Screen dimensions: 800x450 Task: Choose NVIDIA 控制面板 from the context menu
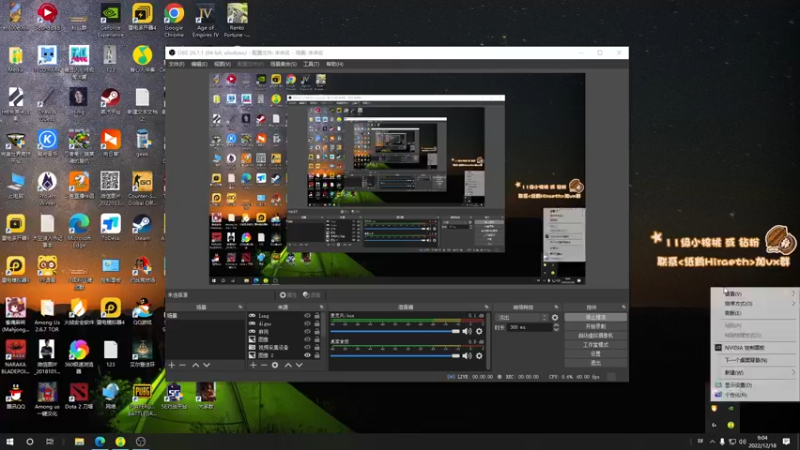(754, 348)
